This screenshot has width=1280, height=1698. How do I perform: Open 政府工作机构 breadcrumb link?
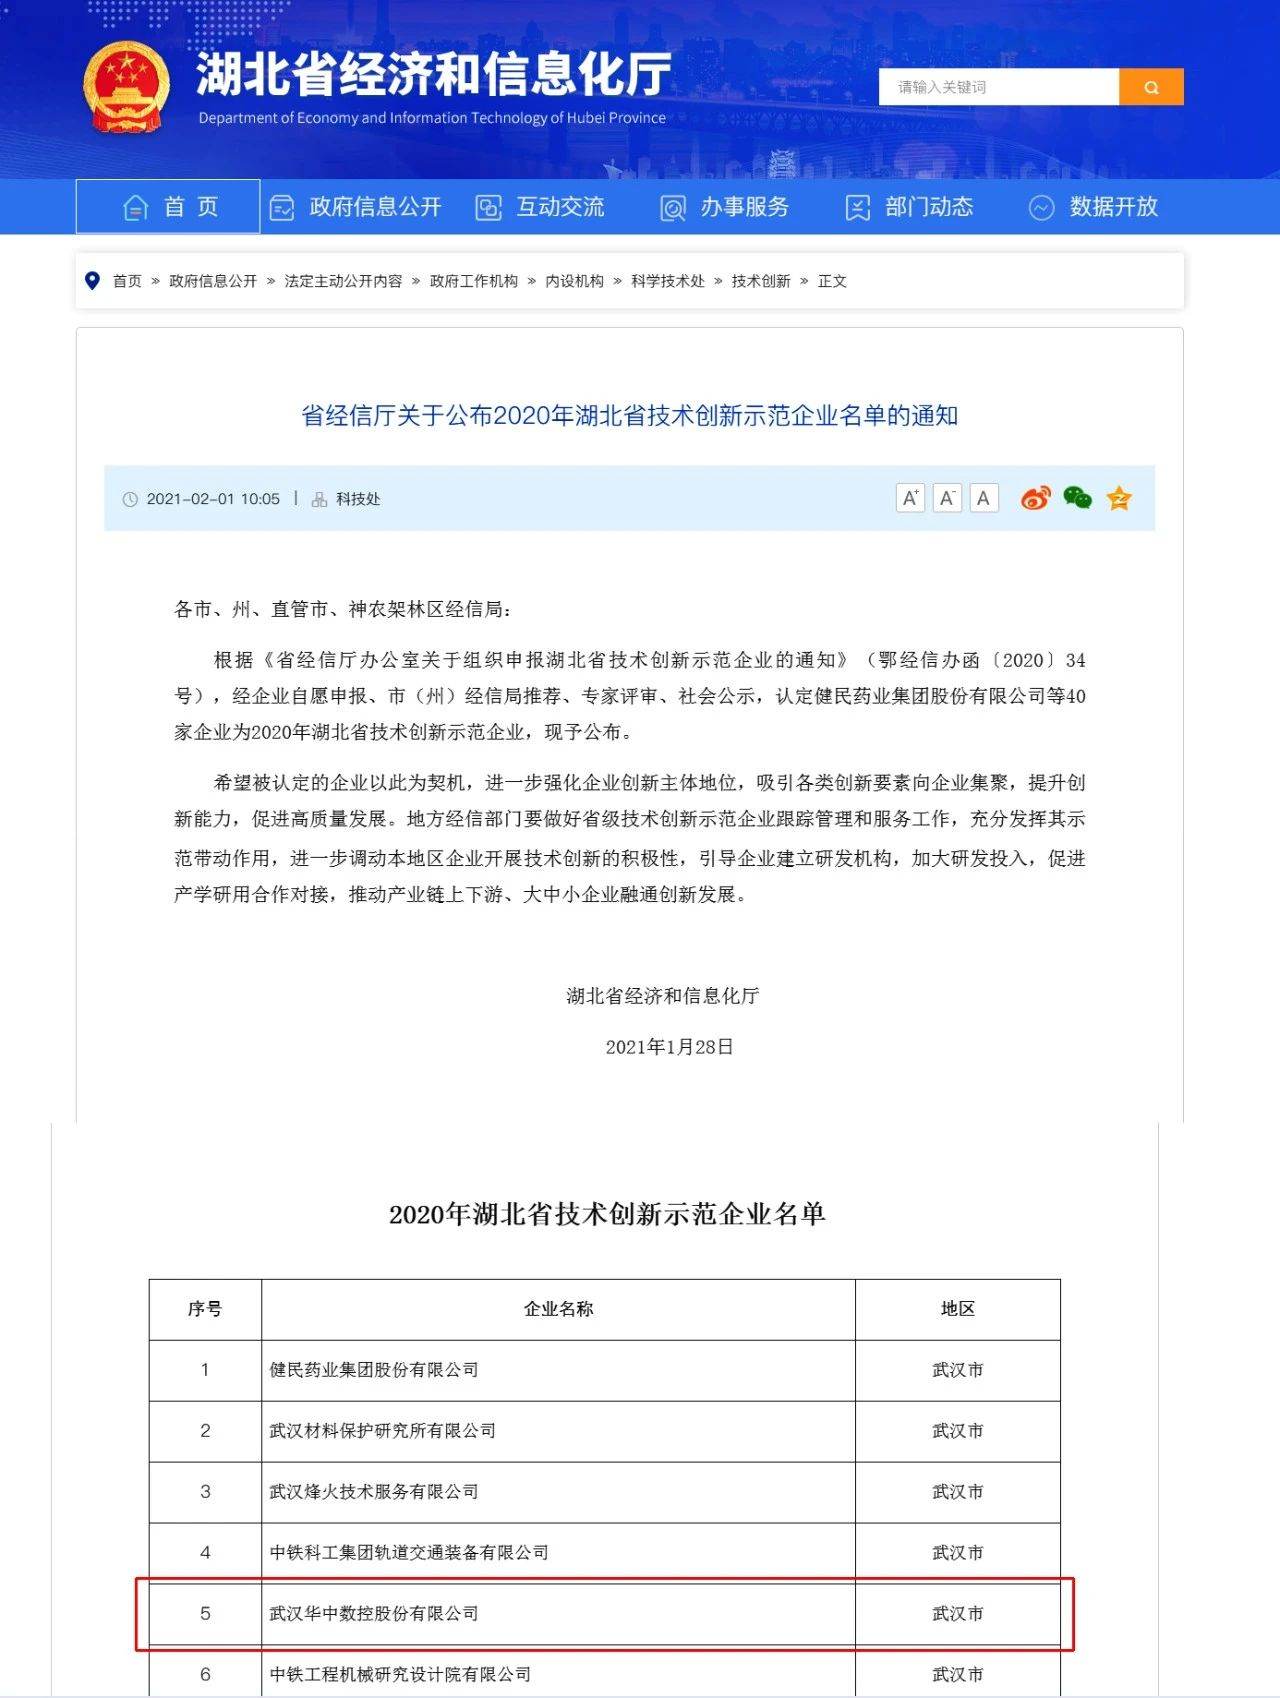474,281
